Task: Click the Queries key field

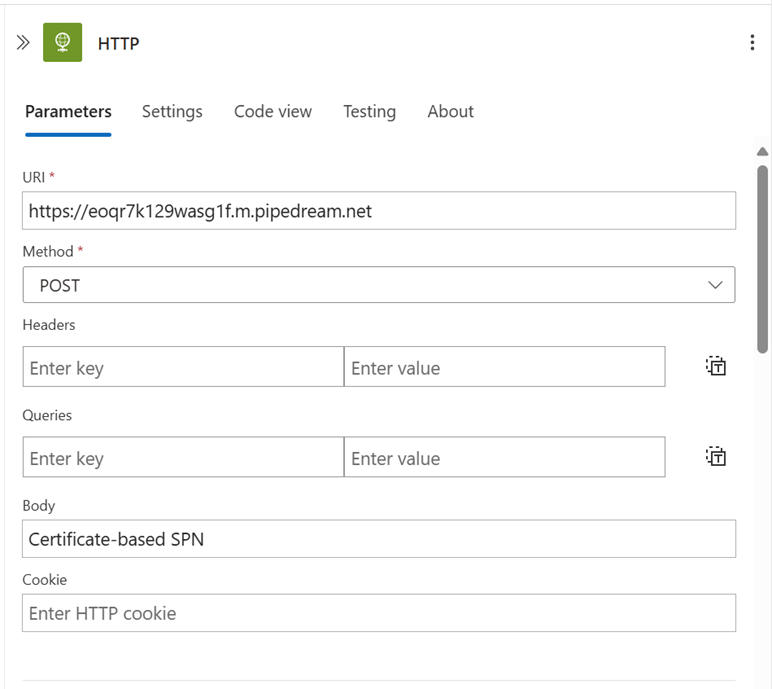Action: (x=183, y=458)
